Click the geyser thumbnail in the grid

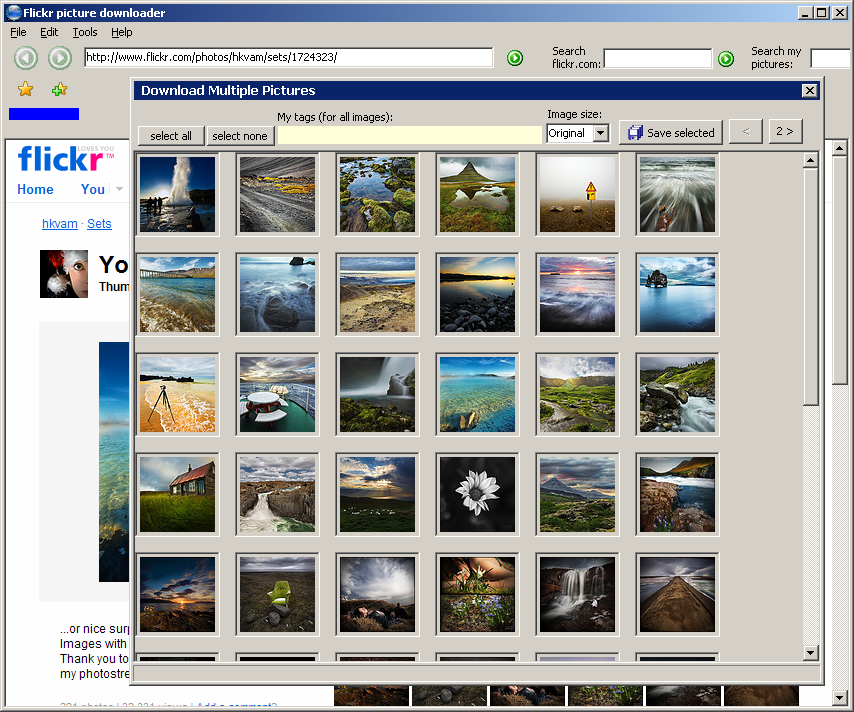click(x=177, y=194)
